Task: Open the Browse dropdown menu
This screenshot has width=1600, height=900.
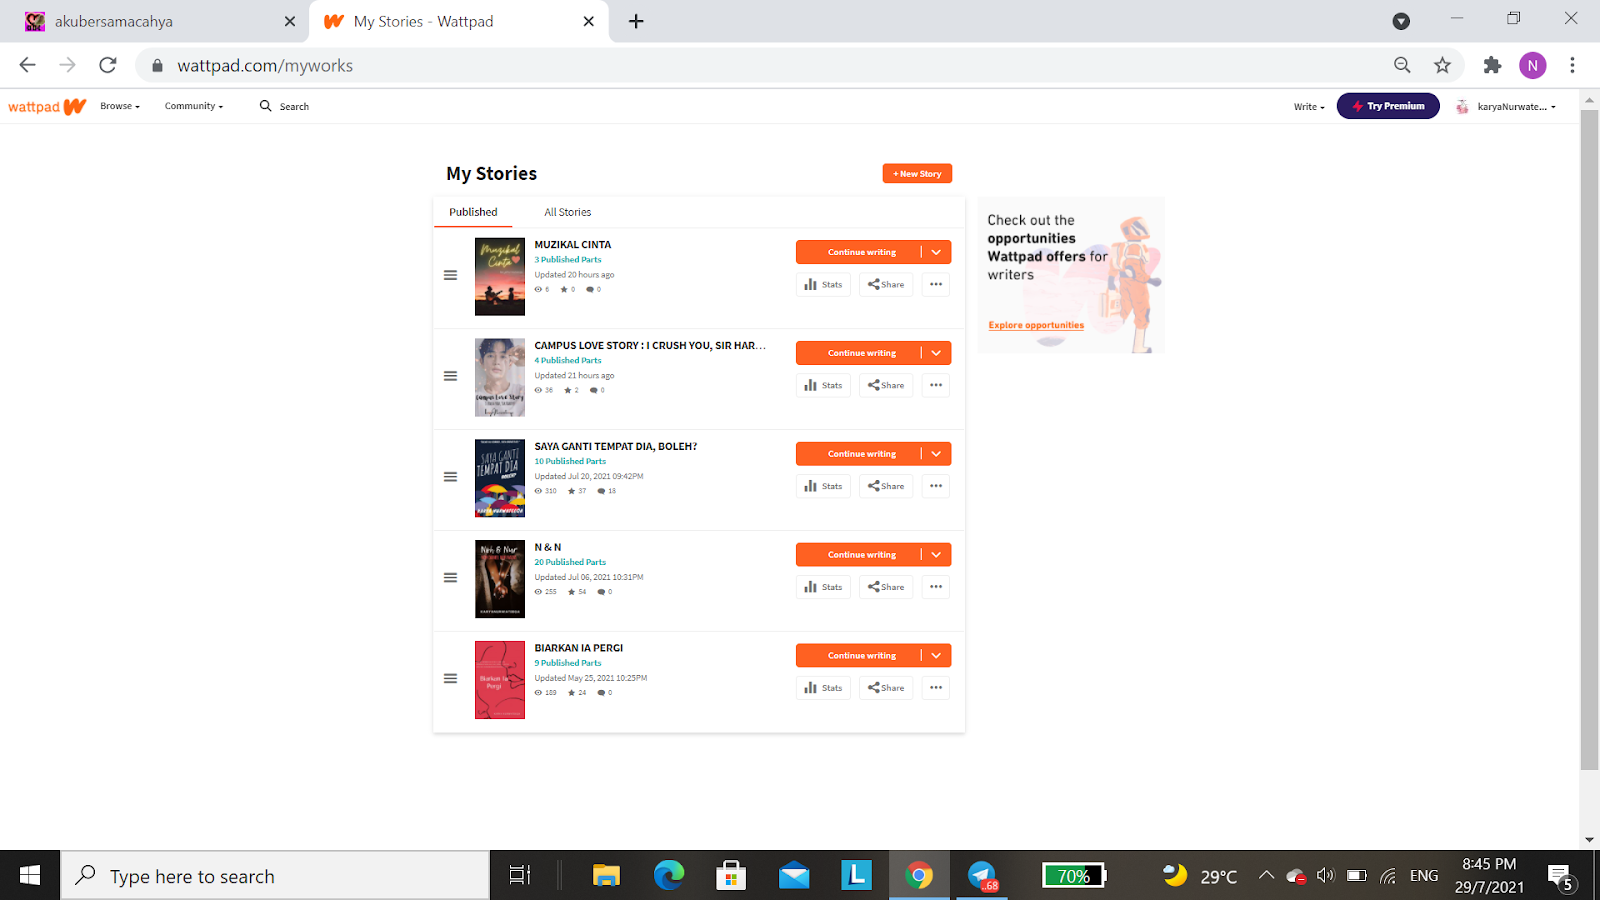Action: pos(120,106)
